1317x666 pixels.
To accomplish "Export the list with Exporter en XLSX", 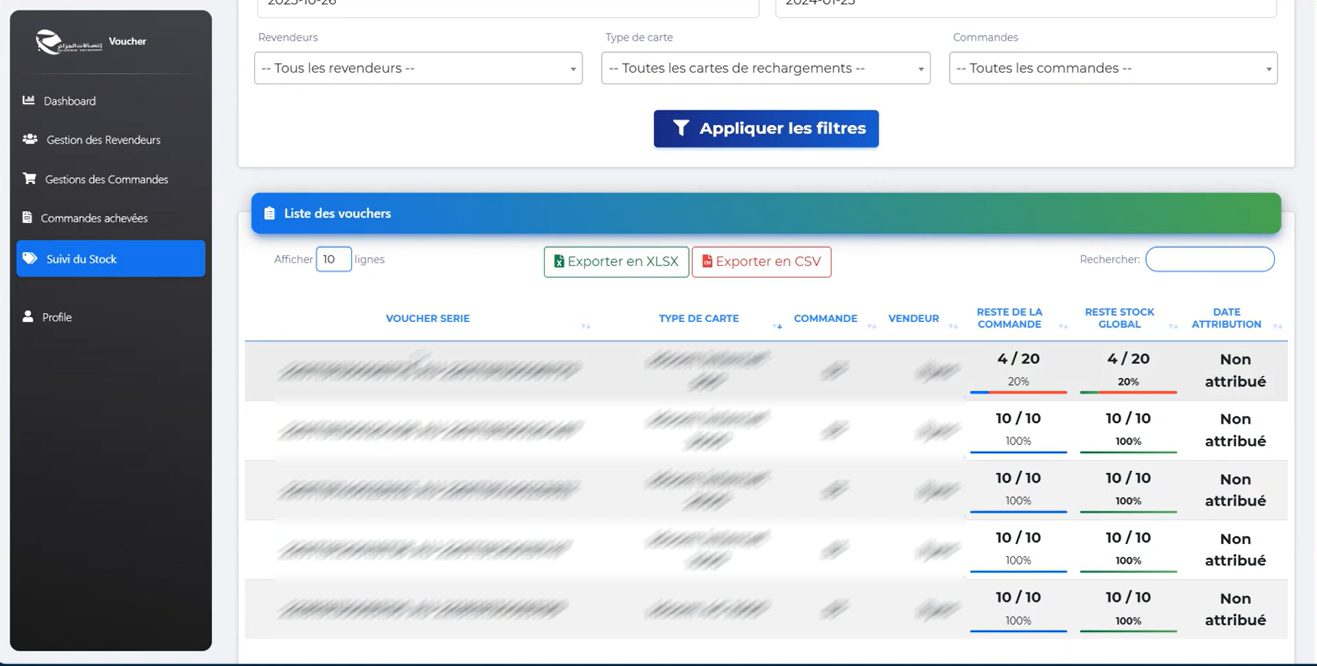I will coord(616,262).
